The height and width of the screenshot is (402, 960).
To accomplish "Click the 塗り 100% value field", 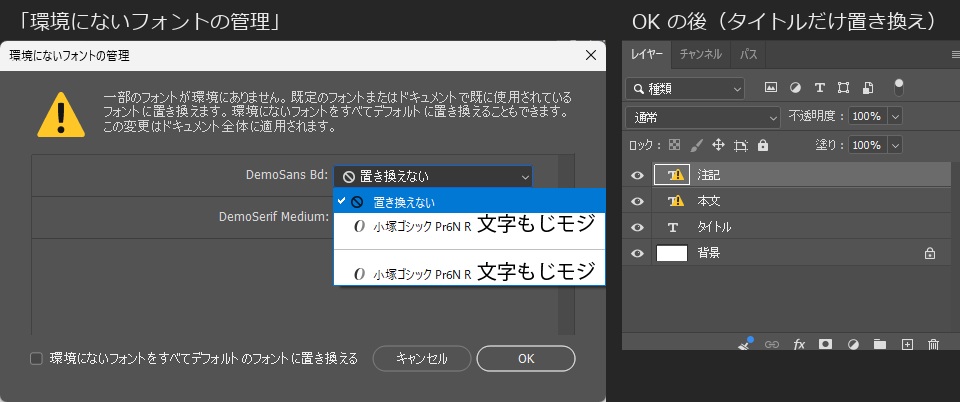I will (x=868, y=145).
